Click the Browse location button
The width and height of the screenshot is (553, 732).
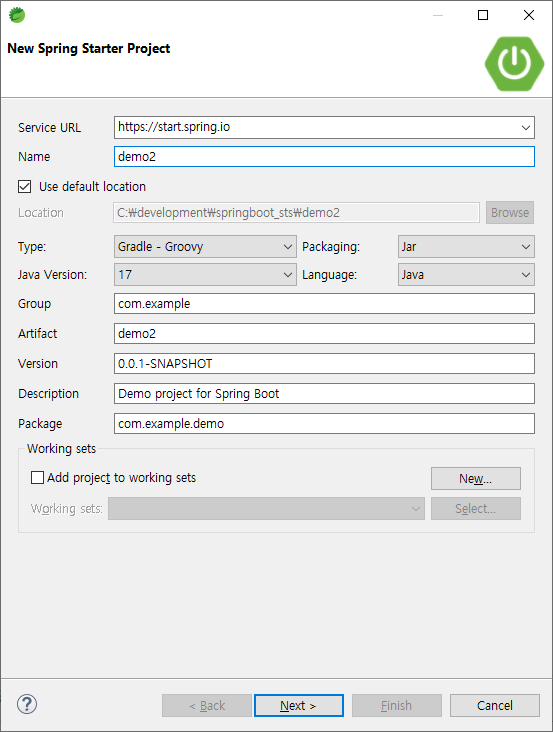point(510,212)
